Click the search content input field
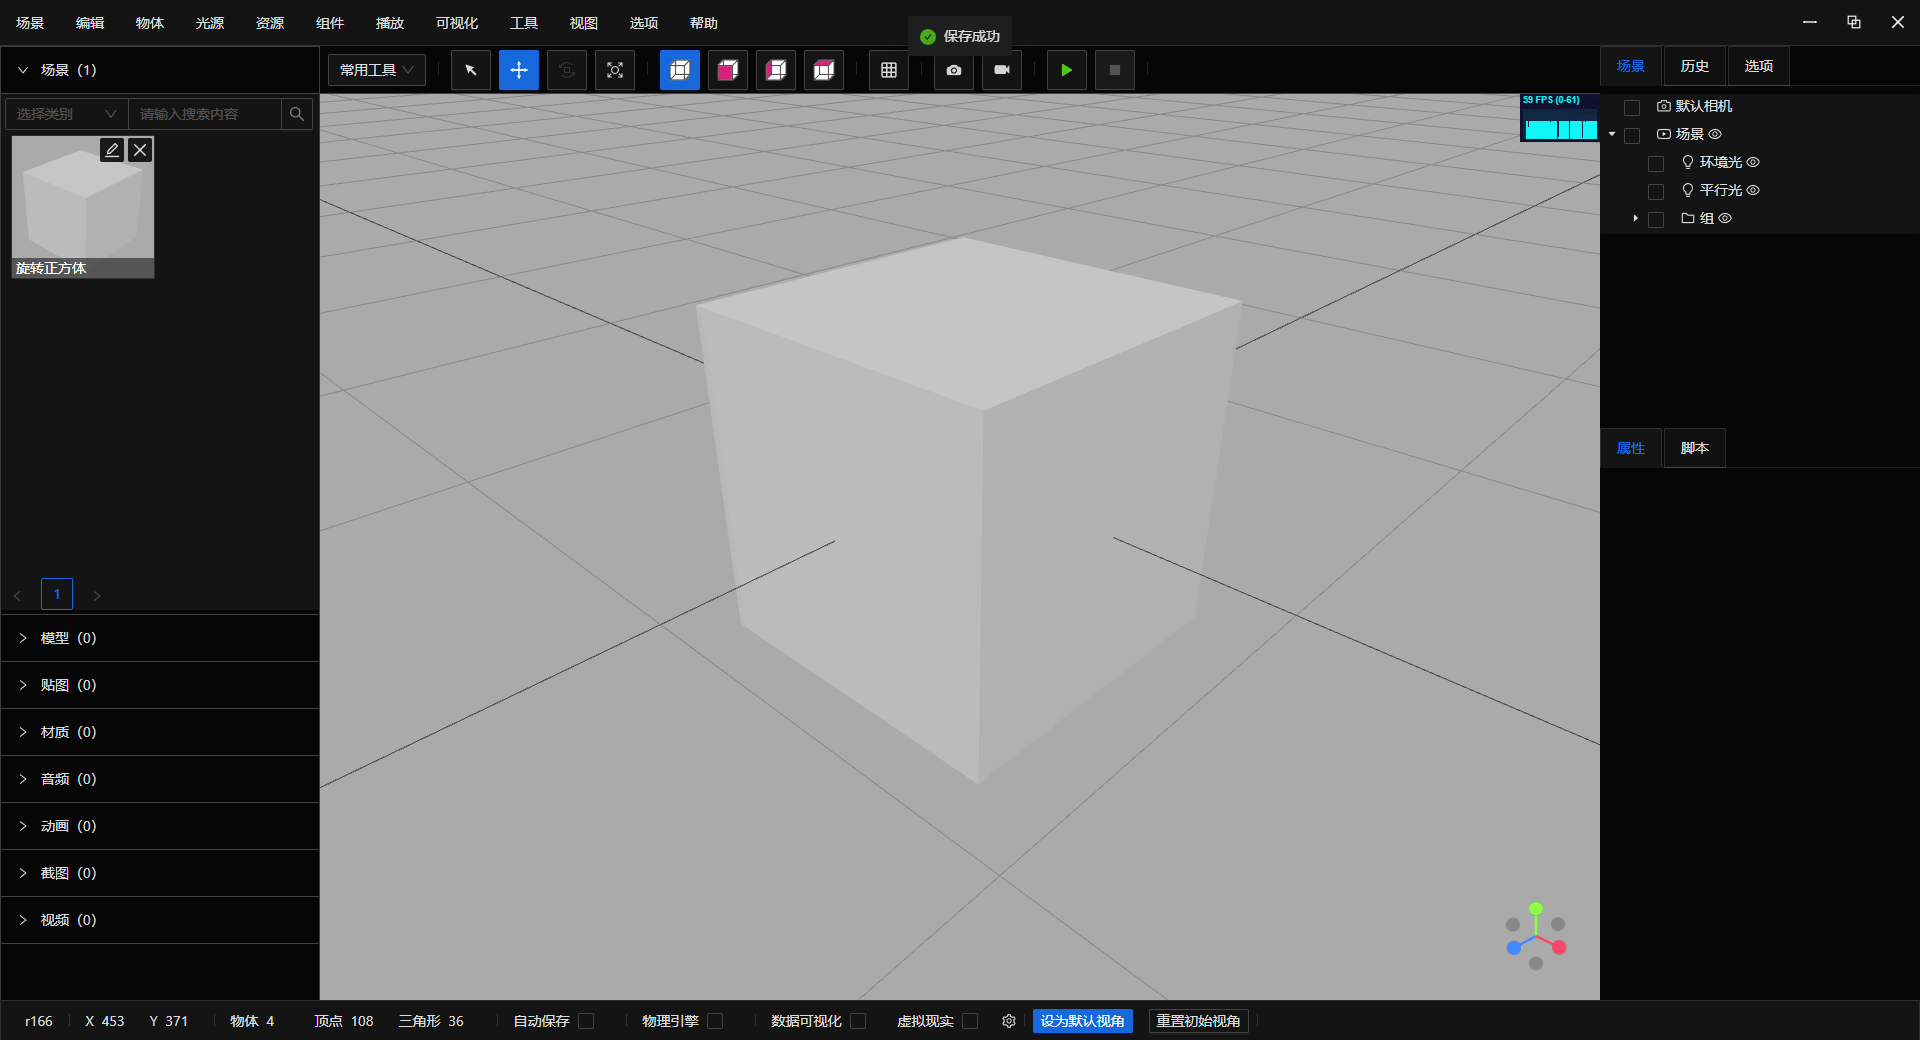The height and width of the screenshot is (1040, 1920). pyautogui.click(x=205, y=114)
